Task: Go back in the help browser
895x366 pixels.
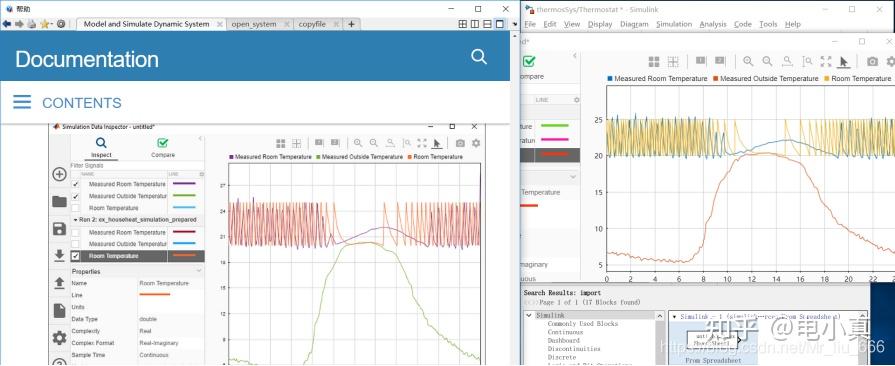Action: [7, 24]
